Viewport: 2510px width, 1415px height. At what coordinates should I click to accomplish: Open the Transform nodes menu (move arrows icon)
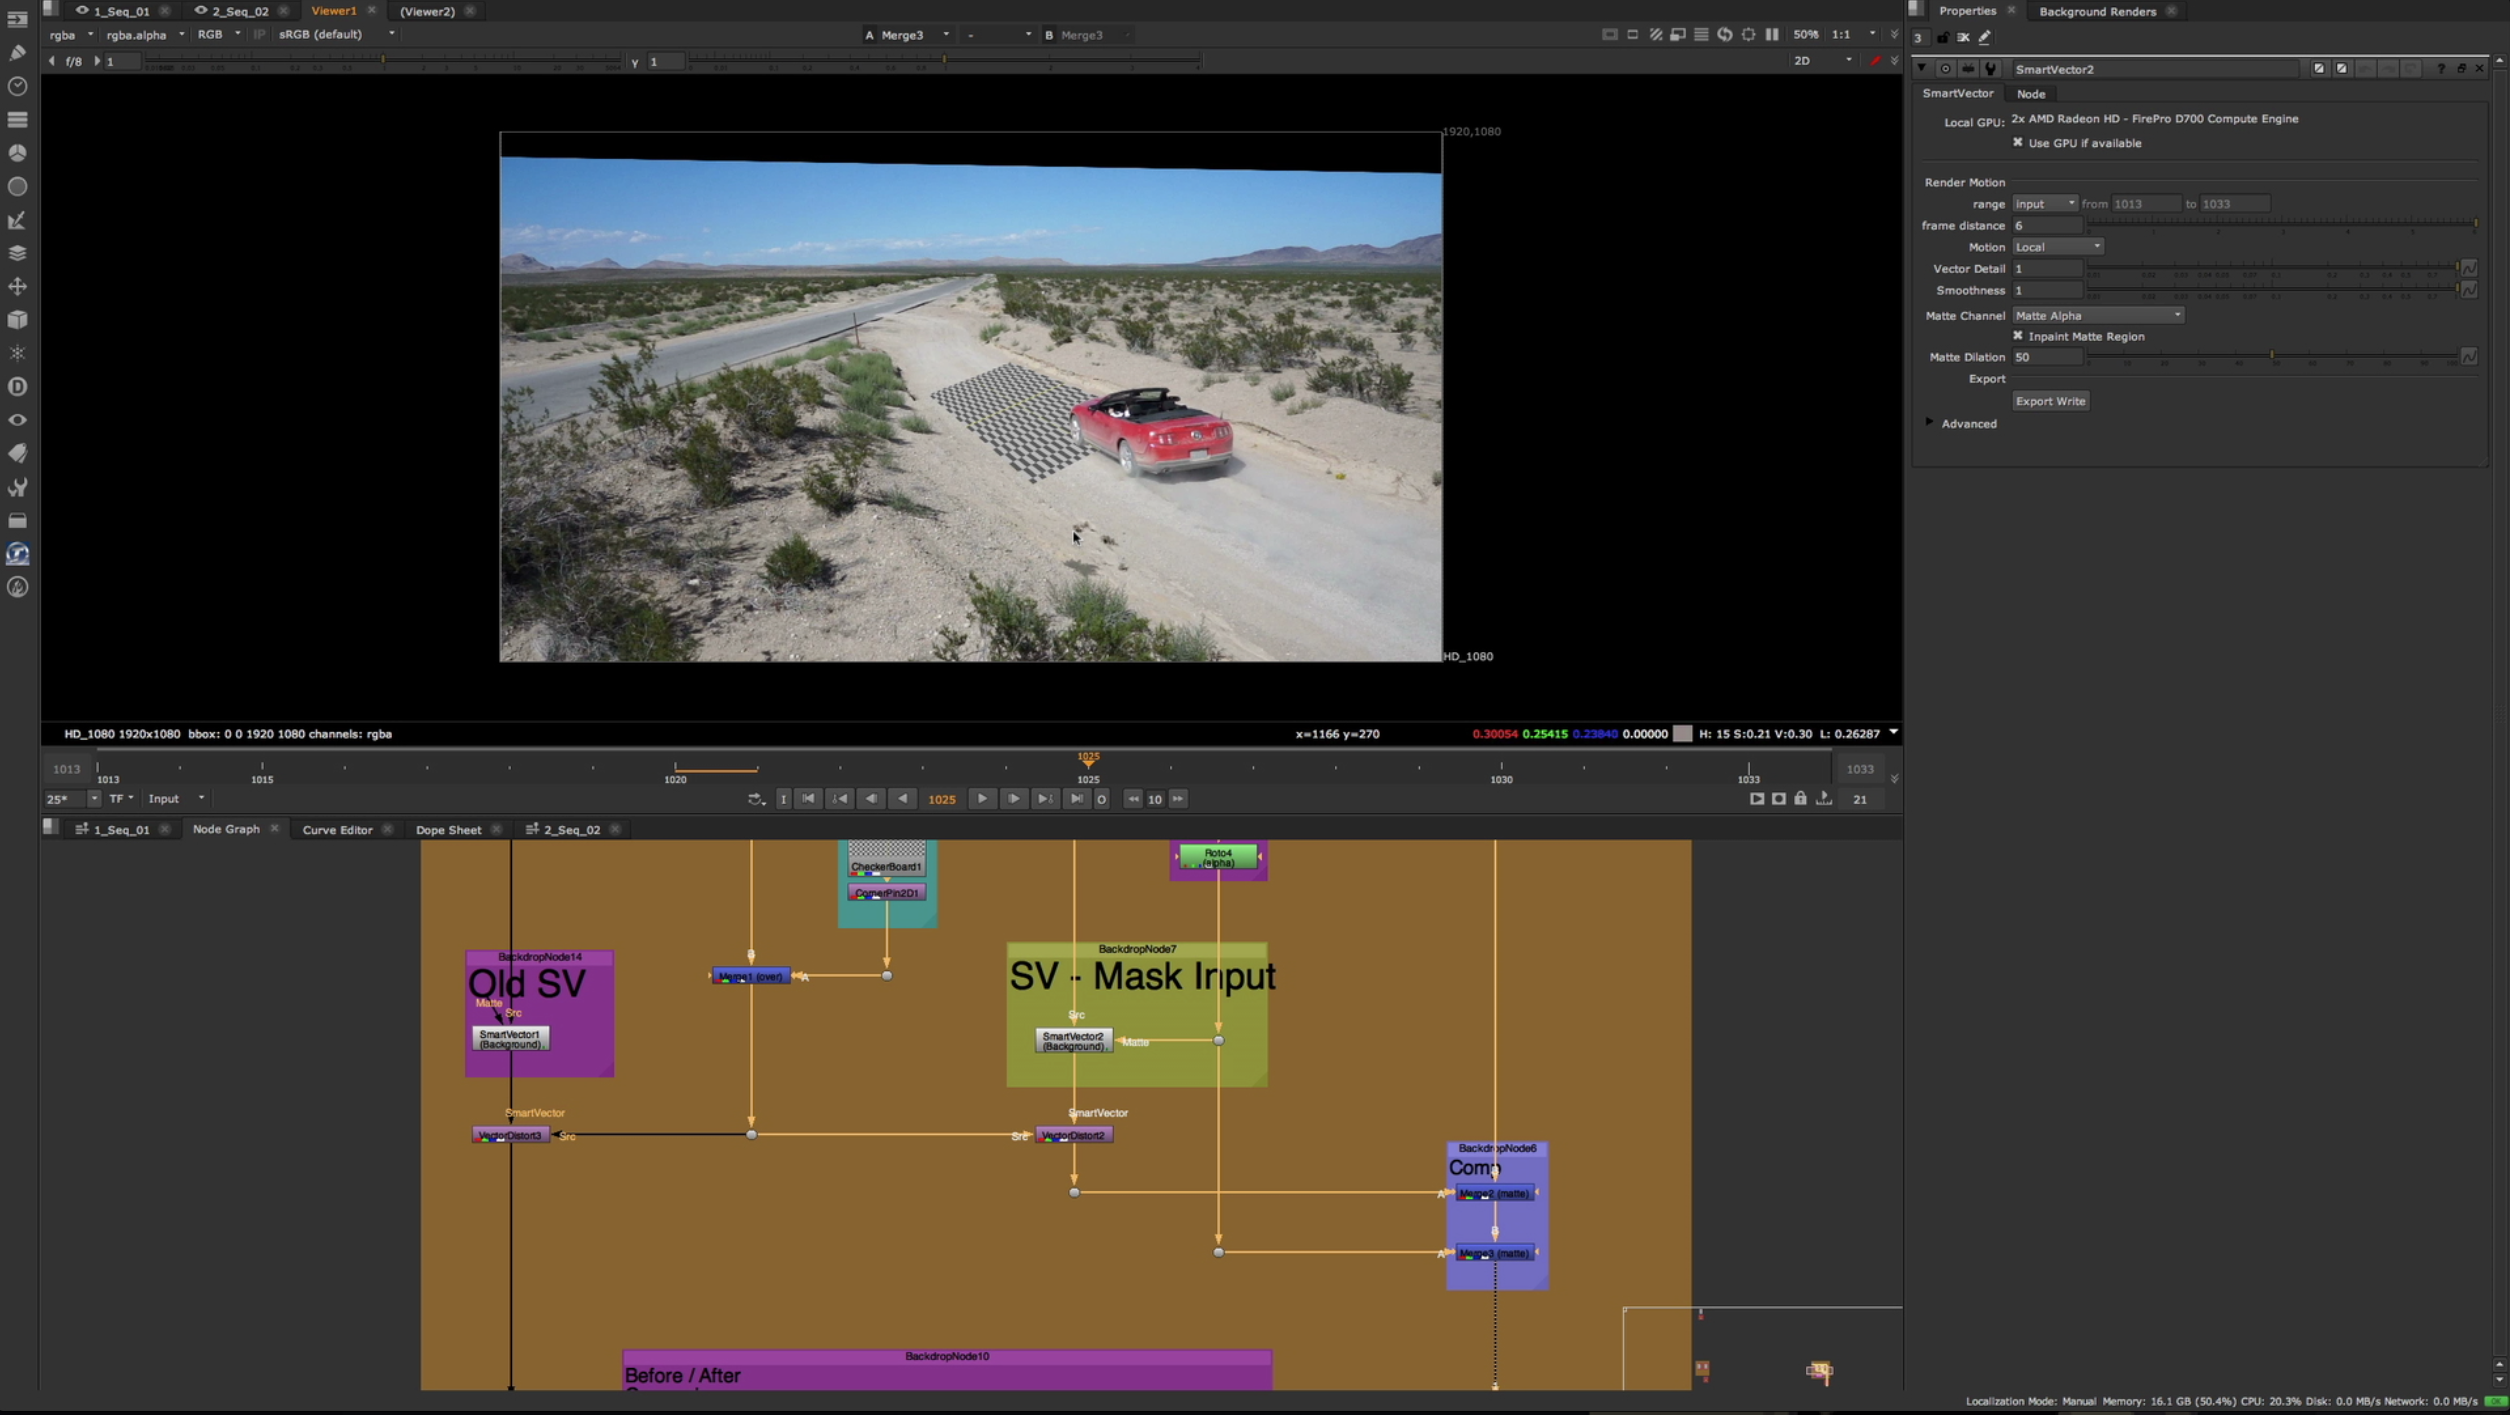coord(17,286)
